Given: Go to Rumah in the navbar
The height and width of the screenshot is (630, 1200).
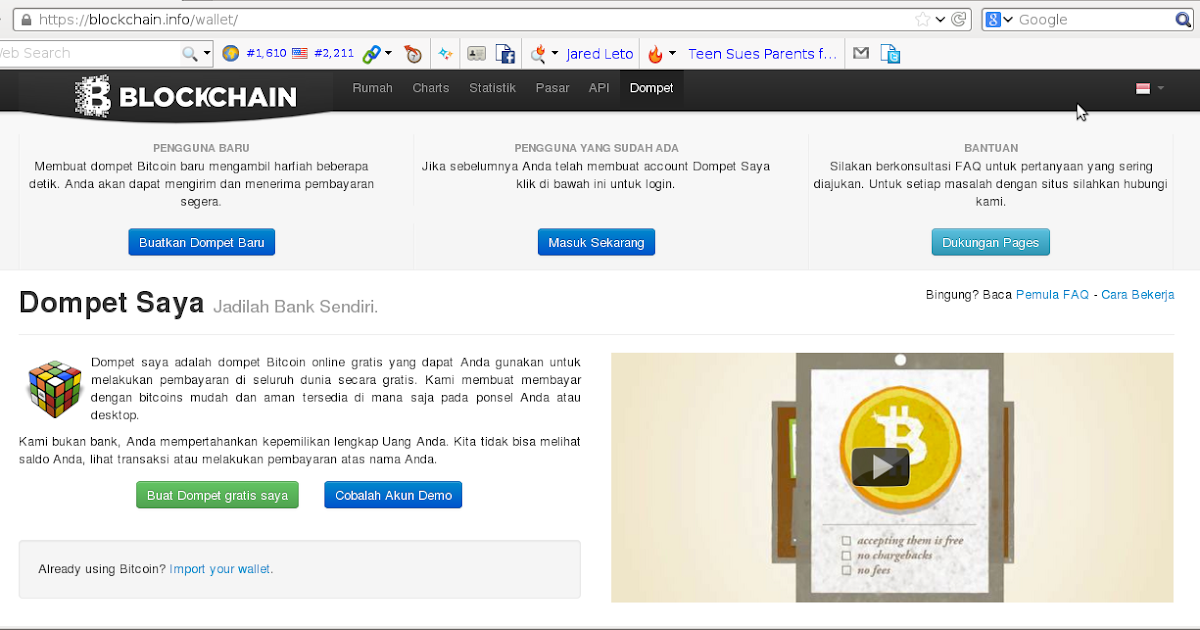Looking at the screenshot, I should (x=372, y=88).
